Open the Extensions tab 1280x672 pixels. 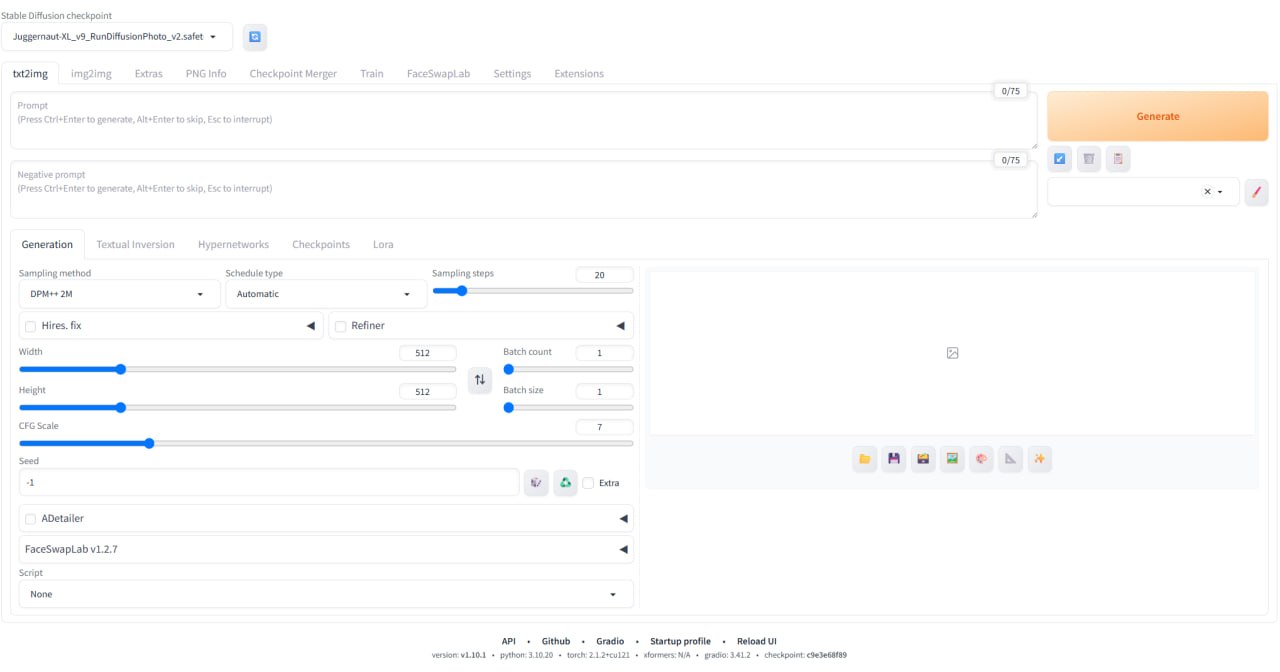tap(579, 74)
